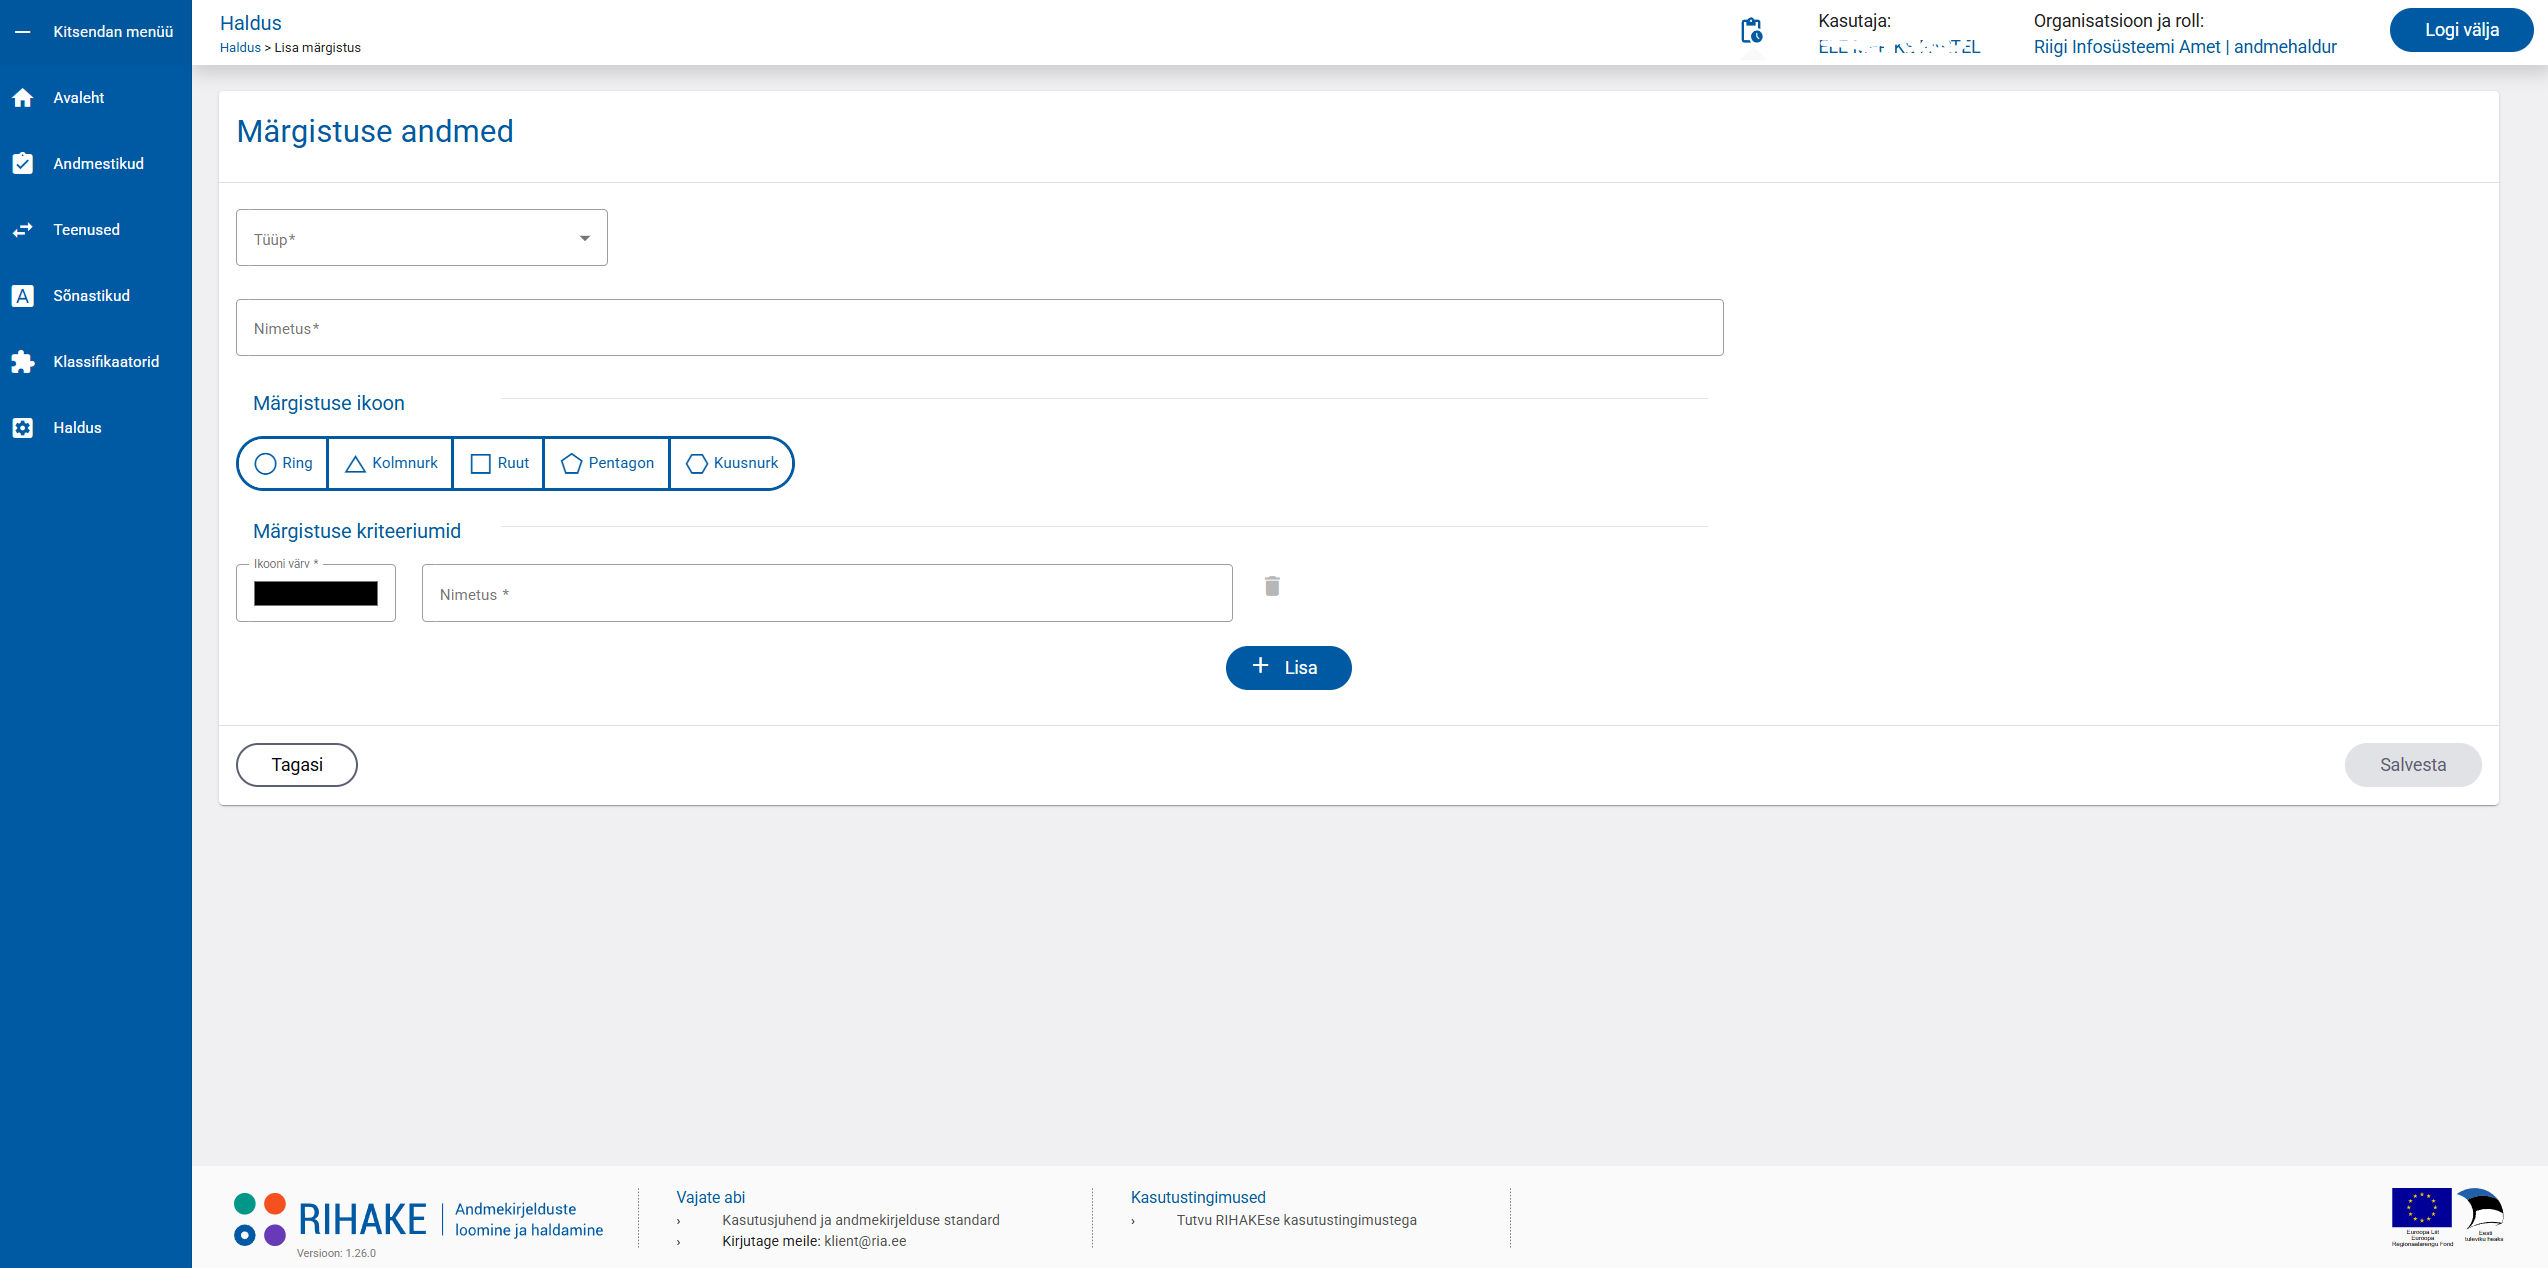Click the top Nimetus text field

pos(979,328)
